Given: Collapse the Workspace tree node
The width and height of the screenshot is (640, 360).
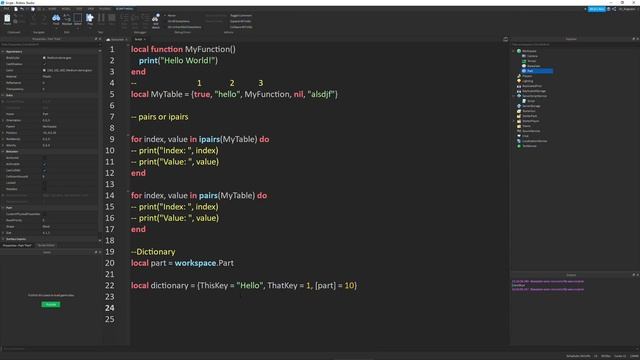Looking at the screenshot, I should pyautogui.click(x=514, y=51).
